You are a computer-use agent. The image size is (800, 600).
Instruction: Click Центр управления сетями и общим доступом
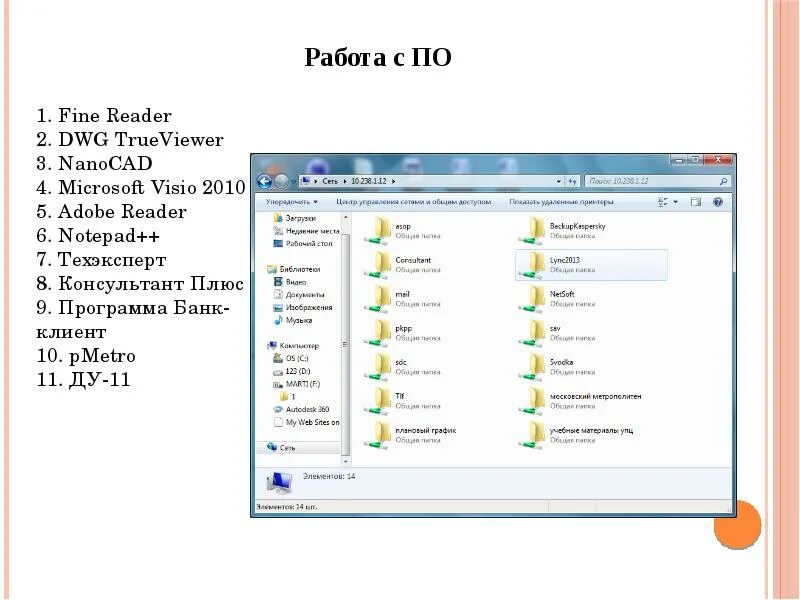point(413,202)
